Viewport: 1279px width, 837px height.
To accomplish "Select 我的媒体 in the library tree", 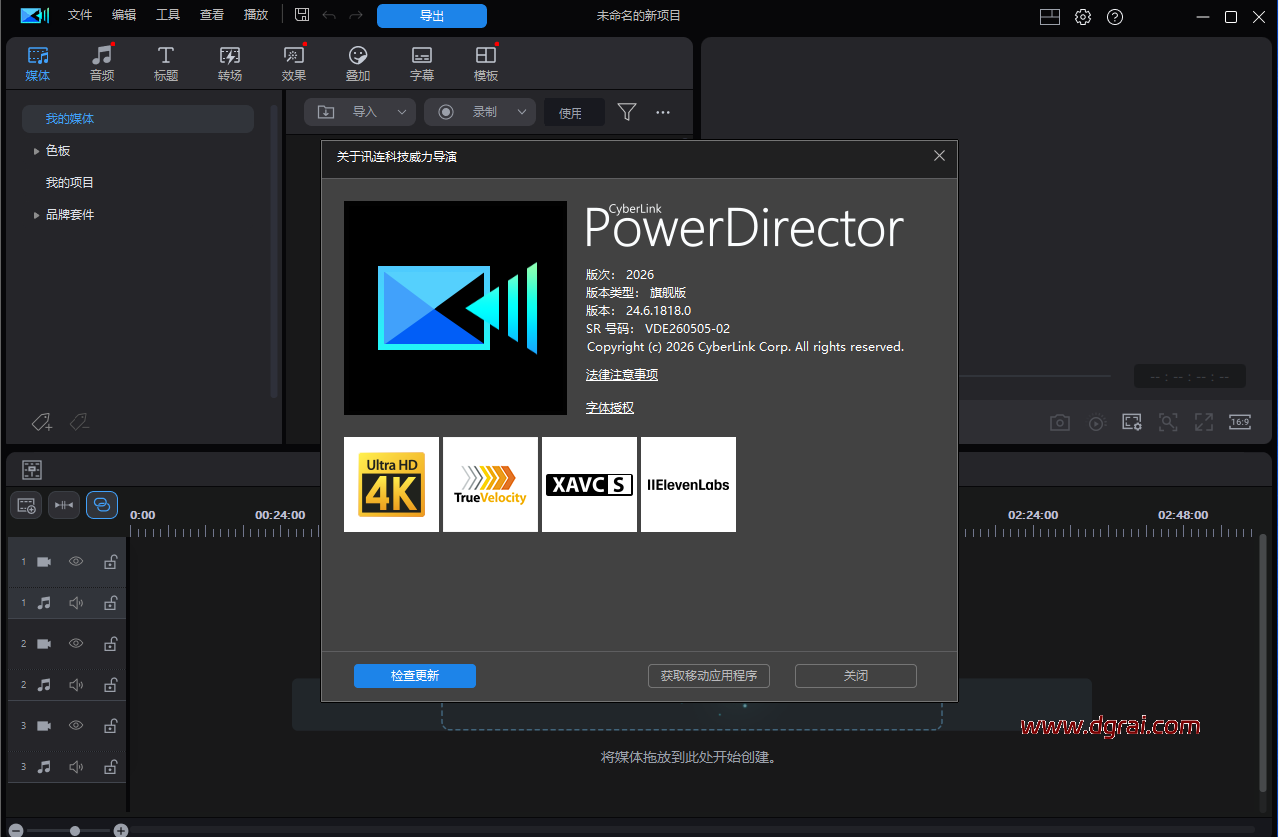I will pyautogui.click(x=138, y=119).
